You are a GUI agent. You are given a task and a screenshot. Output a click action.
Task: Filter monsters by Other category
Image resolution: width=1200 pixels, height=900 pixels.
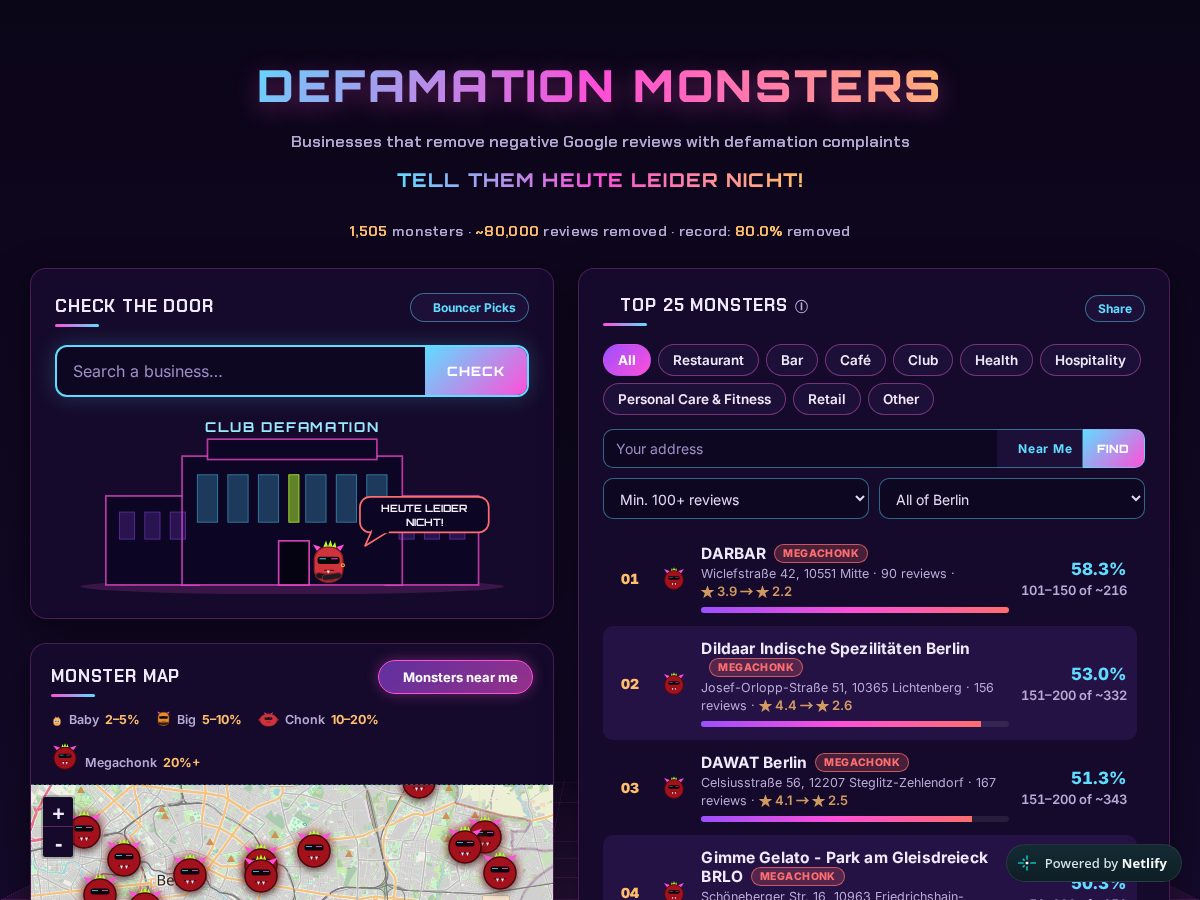tap(900, 399)
